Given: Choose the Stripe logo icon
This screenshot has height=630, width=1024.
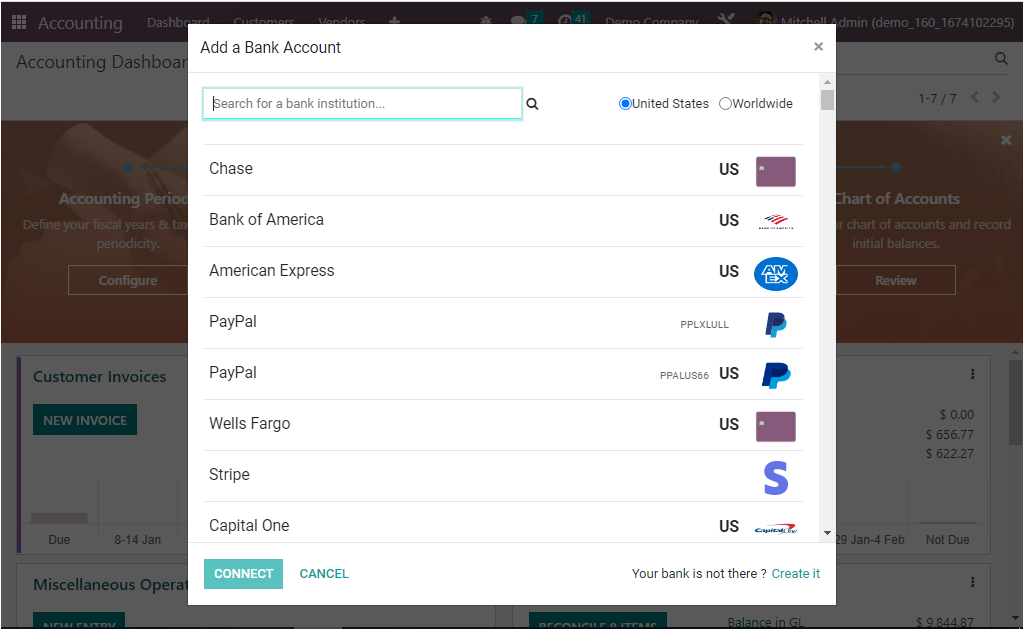Looking at the screenshot, I should (776, 478).
